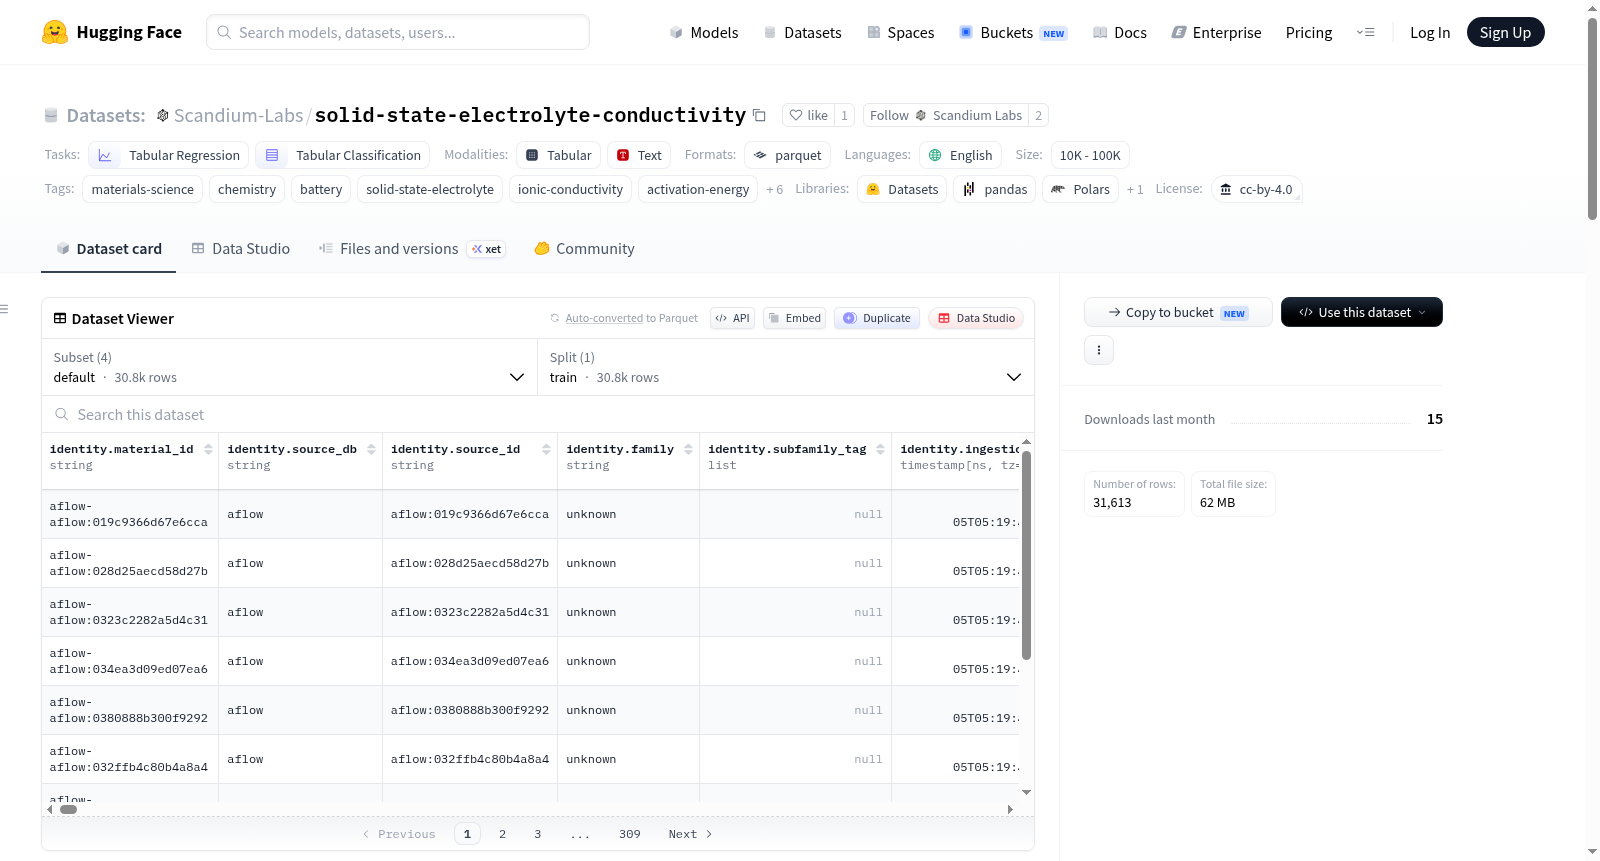Open the Files and versions tab
1600x861 pixels.
412,249
